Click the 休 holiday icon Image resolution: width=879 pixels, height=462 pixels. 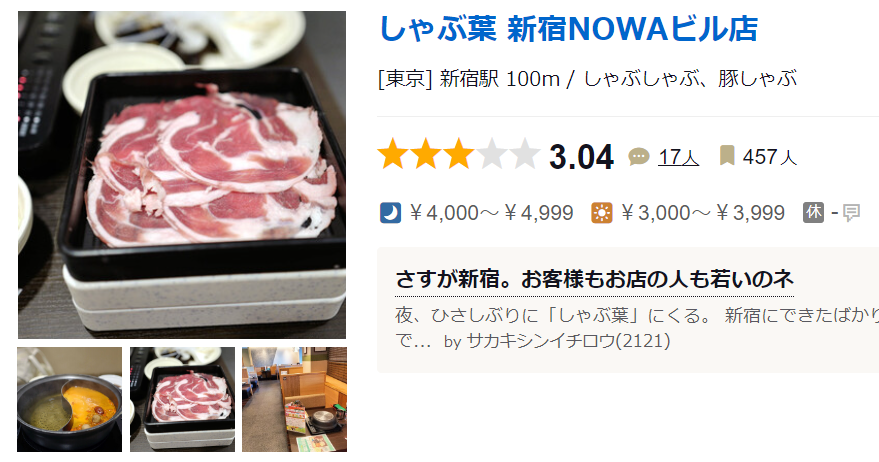pos(813,212)
